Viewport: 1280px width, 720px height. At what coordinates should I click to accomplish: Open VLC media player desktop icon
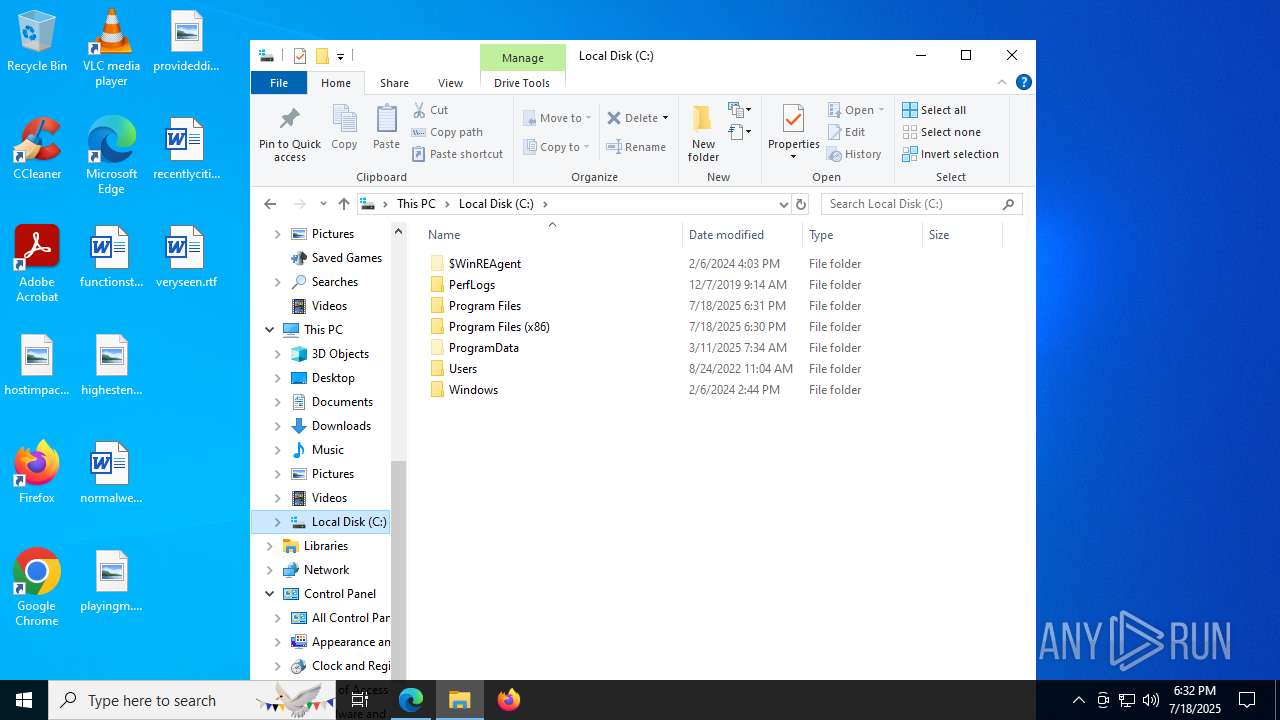[x=111, y=48]
